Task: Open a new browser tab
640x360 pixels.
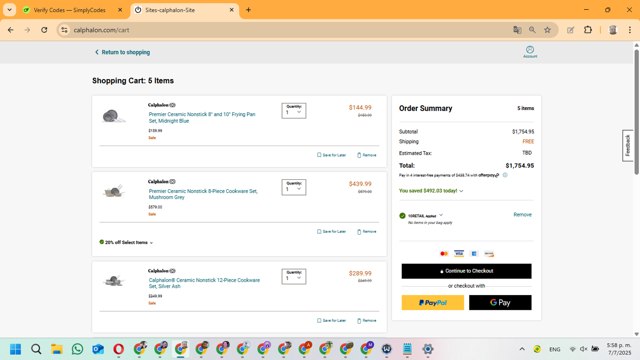Action: click(x=248, y=10)
